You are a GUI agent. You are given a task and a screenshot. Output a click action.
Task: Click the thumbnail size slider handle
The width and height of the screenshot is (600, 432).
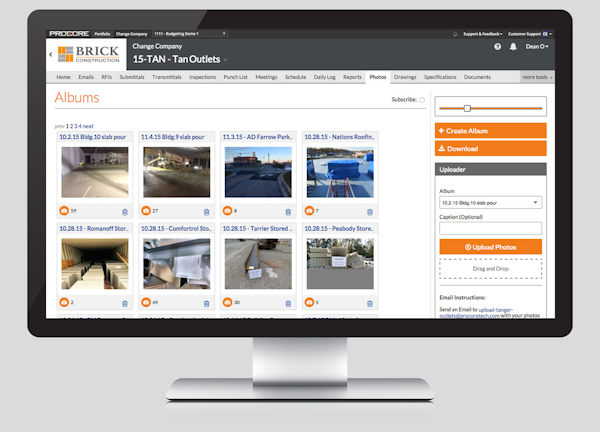click(467, 108)
